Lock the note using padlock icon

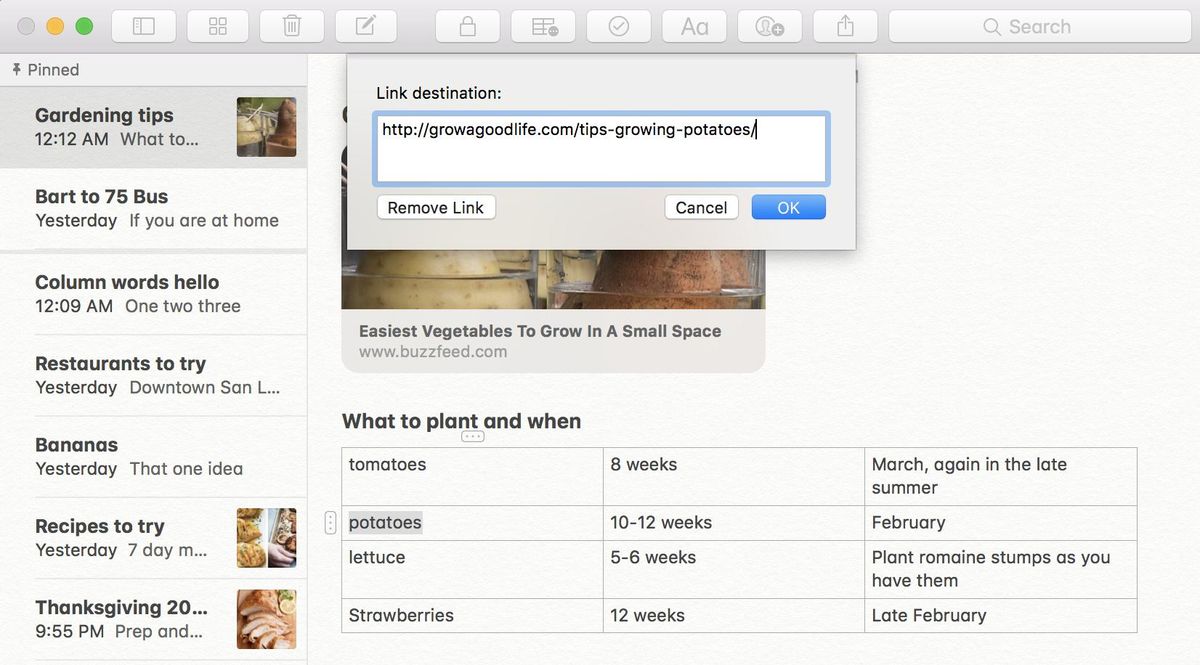pos(467,27)
